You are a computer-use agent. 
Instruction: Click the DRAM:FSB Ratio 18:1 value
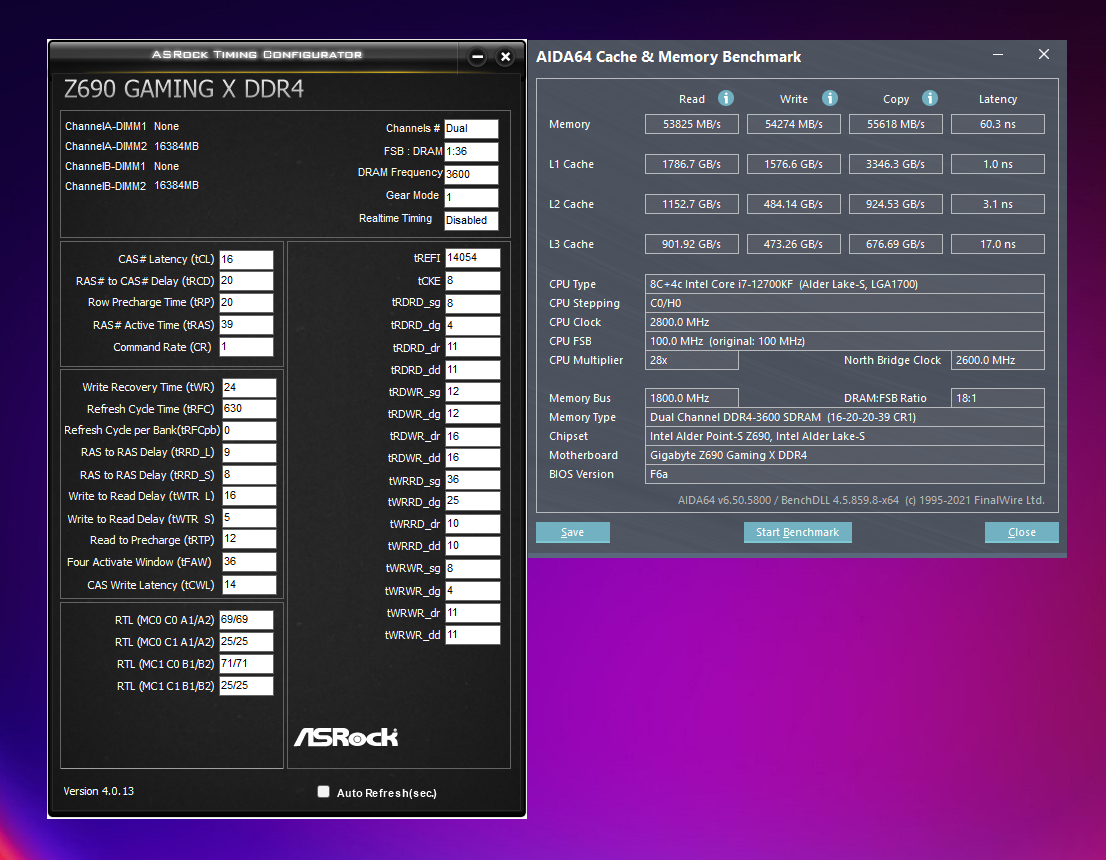(997, 398)
